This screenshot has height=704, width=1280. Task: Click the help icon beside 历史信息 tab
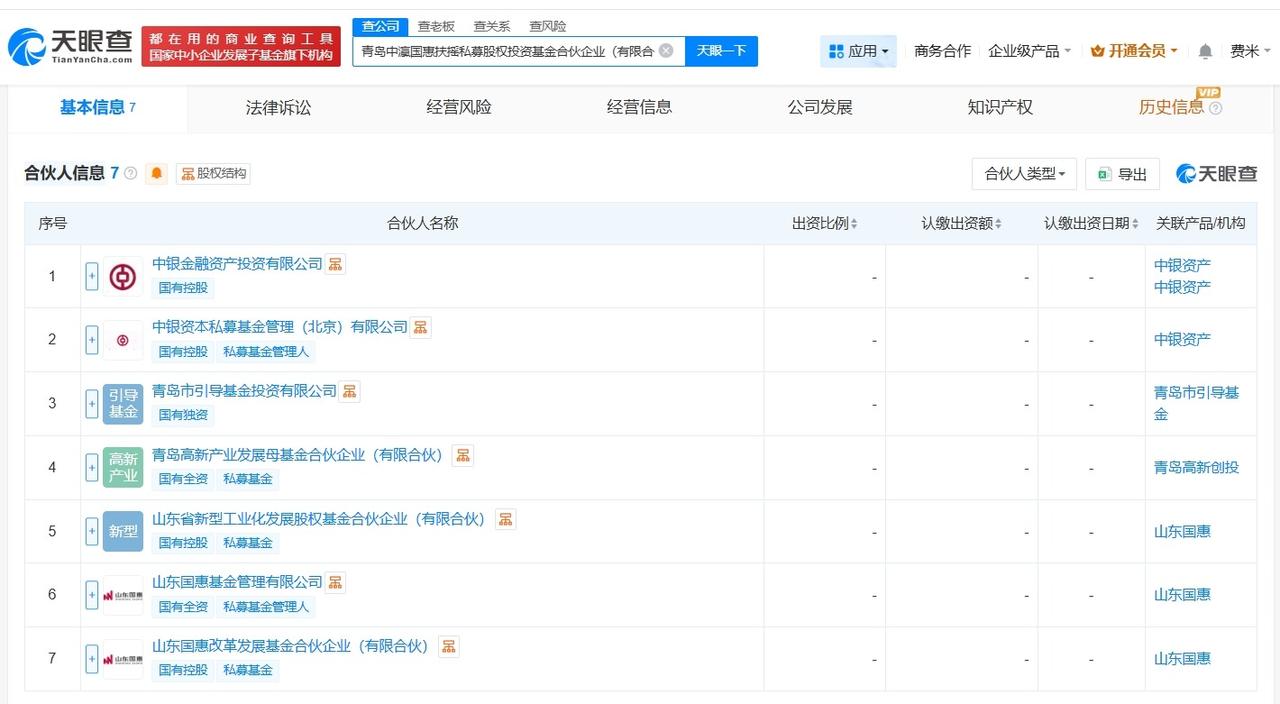[1215, 108]
